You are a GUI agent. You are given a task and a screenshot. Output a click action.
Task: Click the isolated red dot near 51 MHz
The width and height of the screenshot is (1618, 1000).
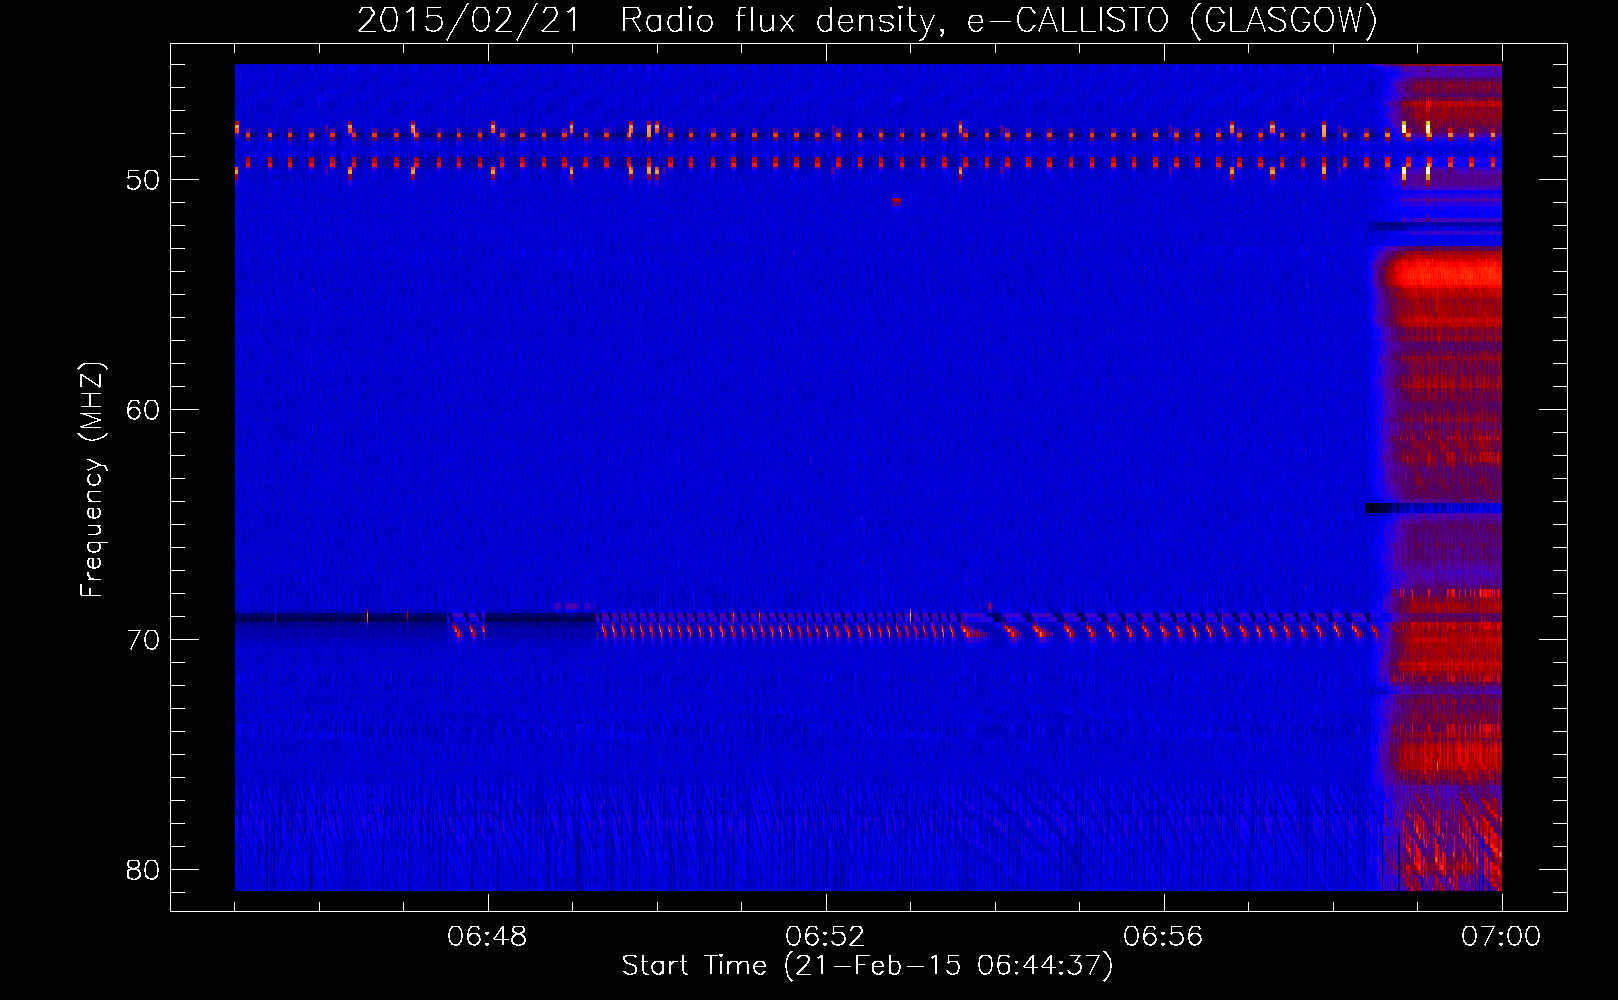click(x=896, y=201)
